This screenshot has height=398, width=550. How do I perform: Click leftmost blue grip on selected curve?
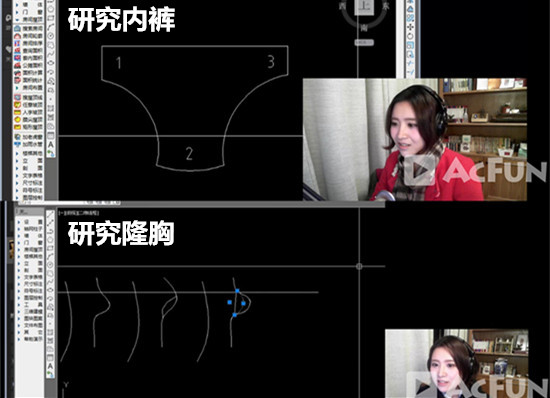pyautogui.click(x=229, y=302)
